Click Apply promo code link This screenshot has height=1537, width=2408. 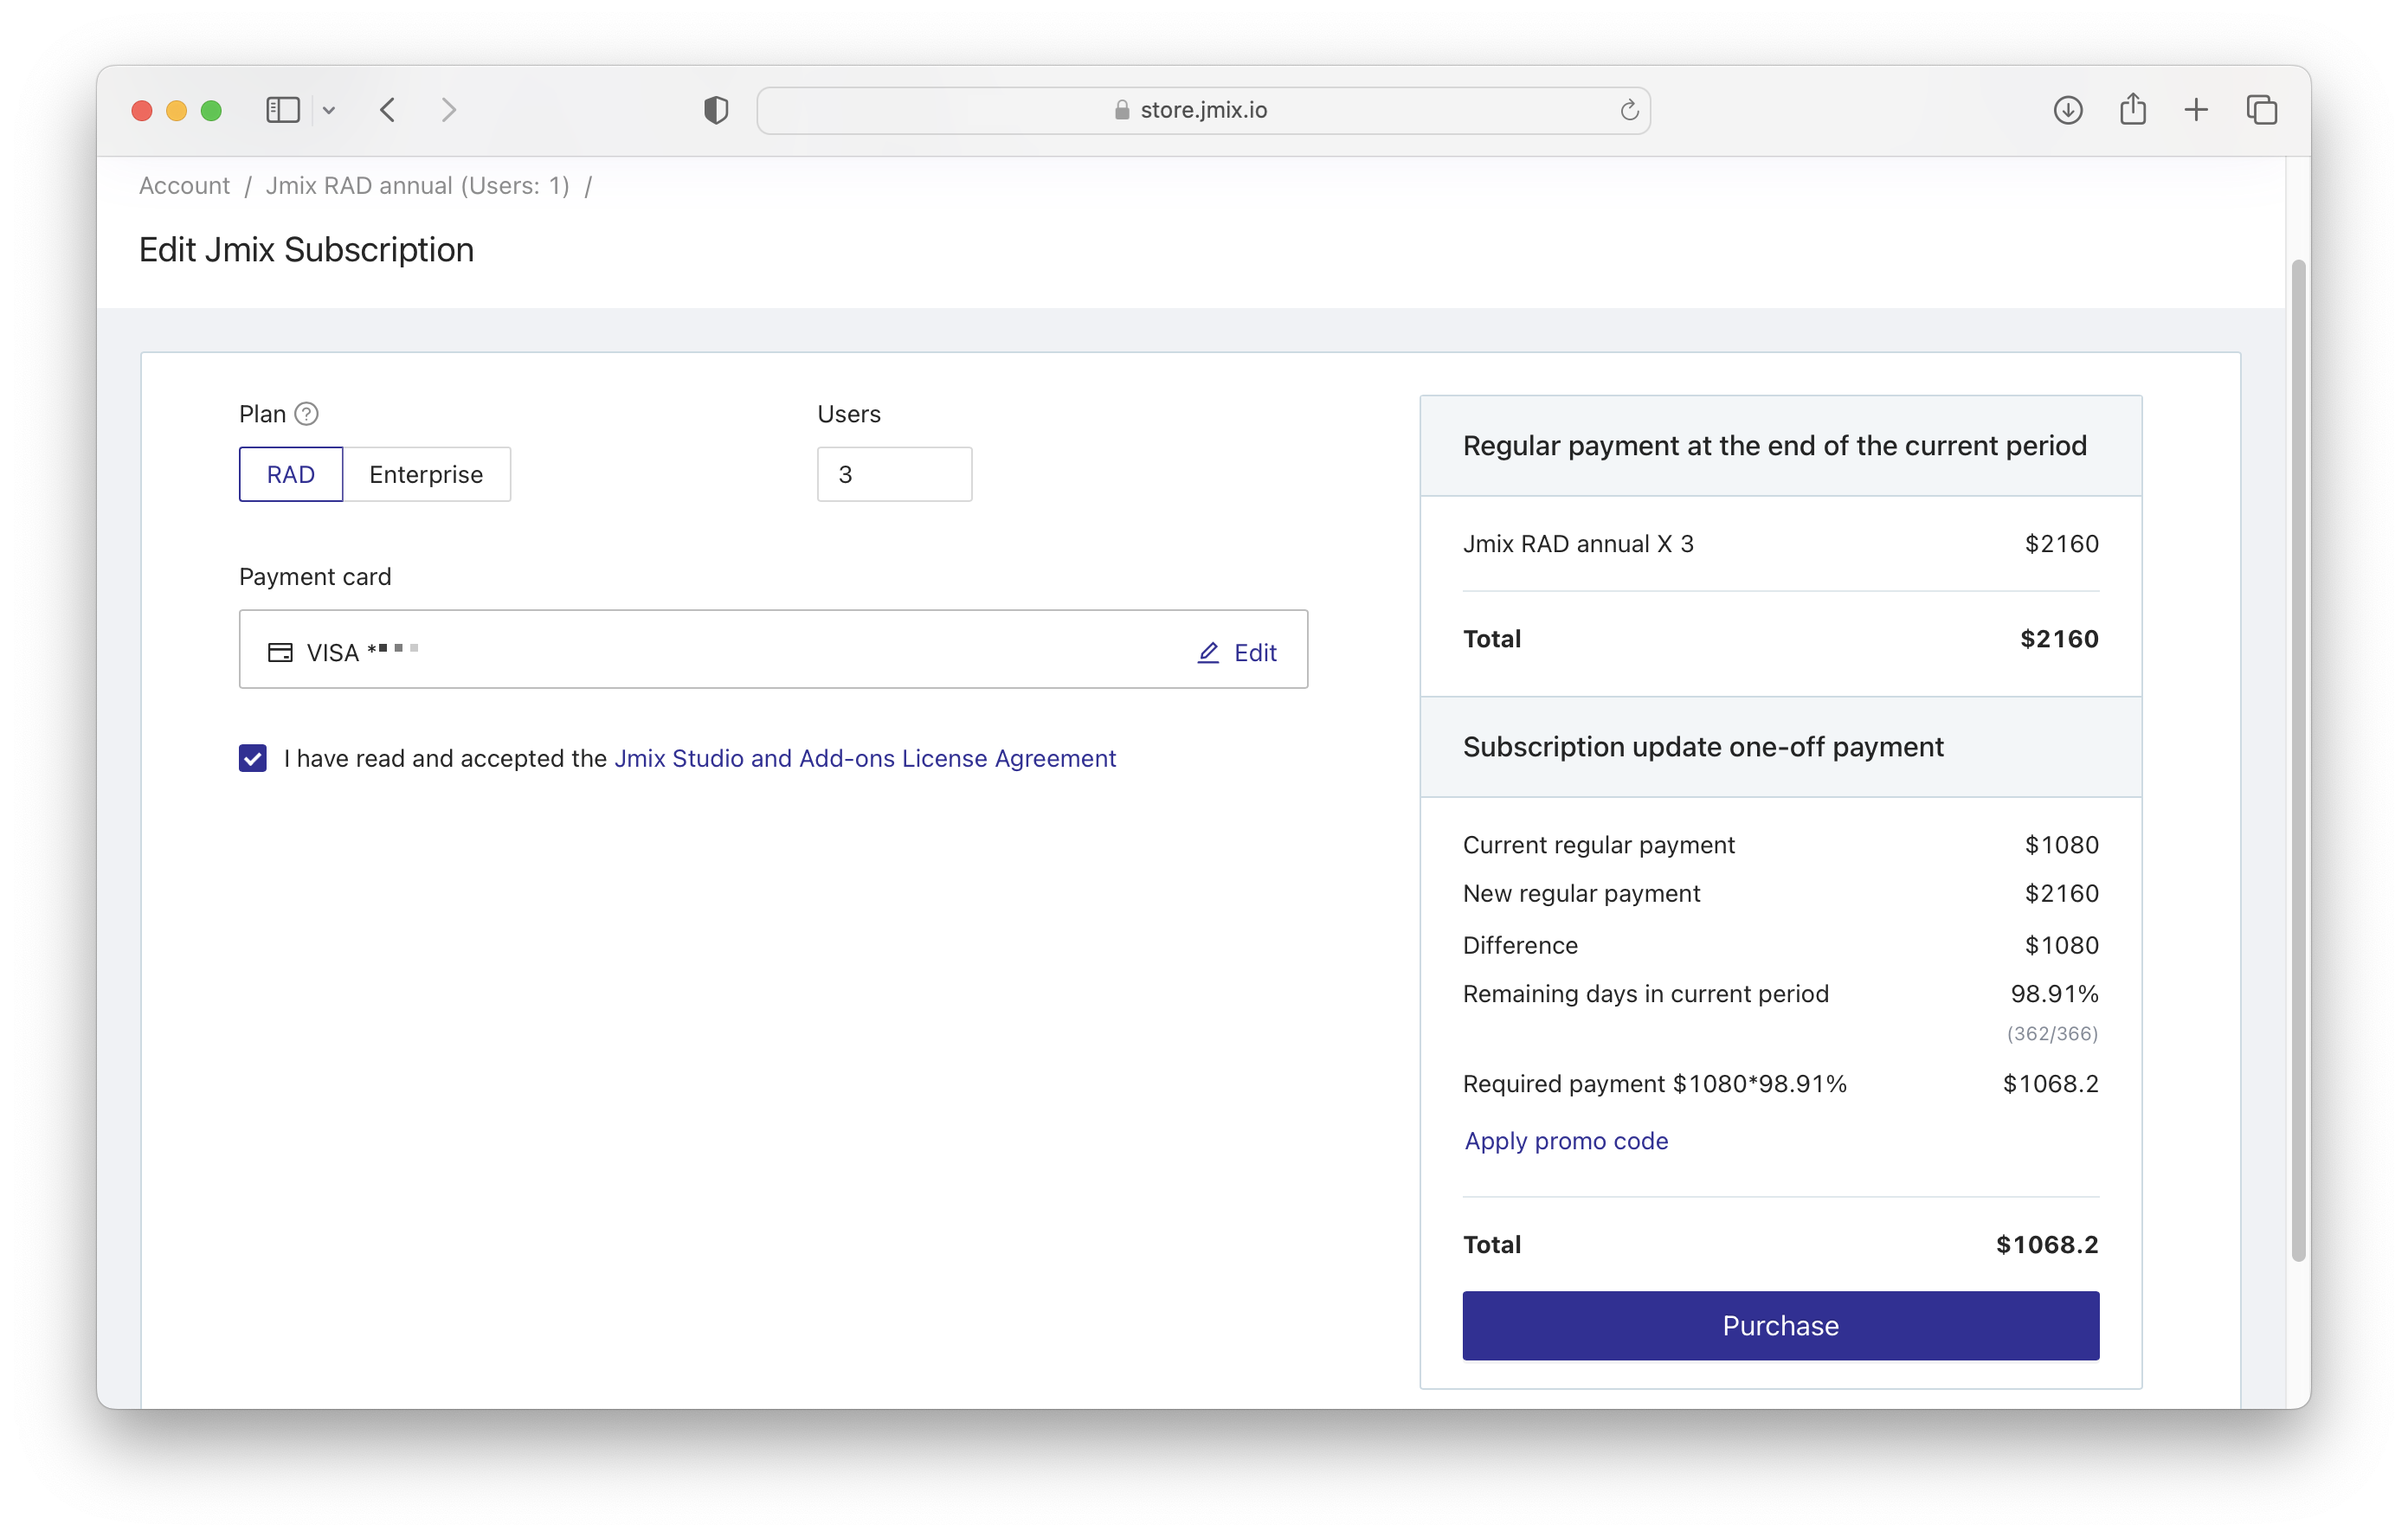tap(1566, 1140)
